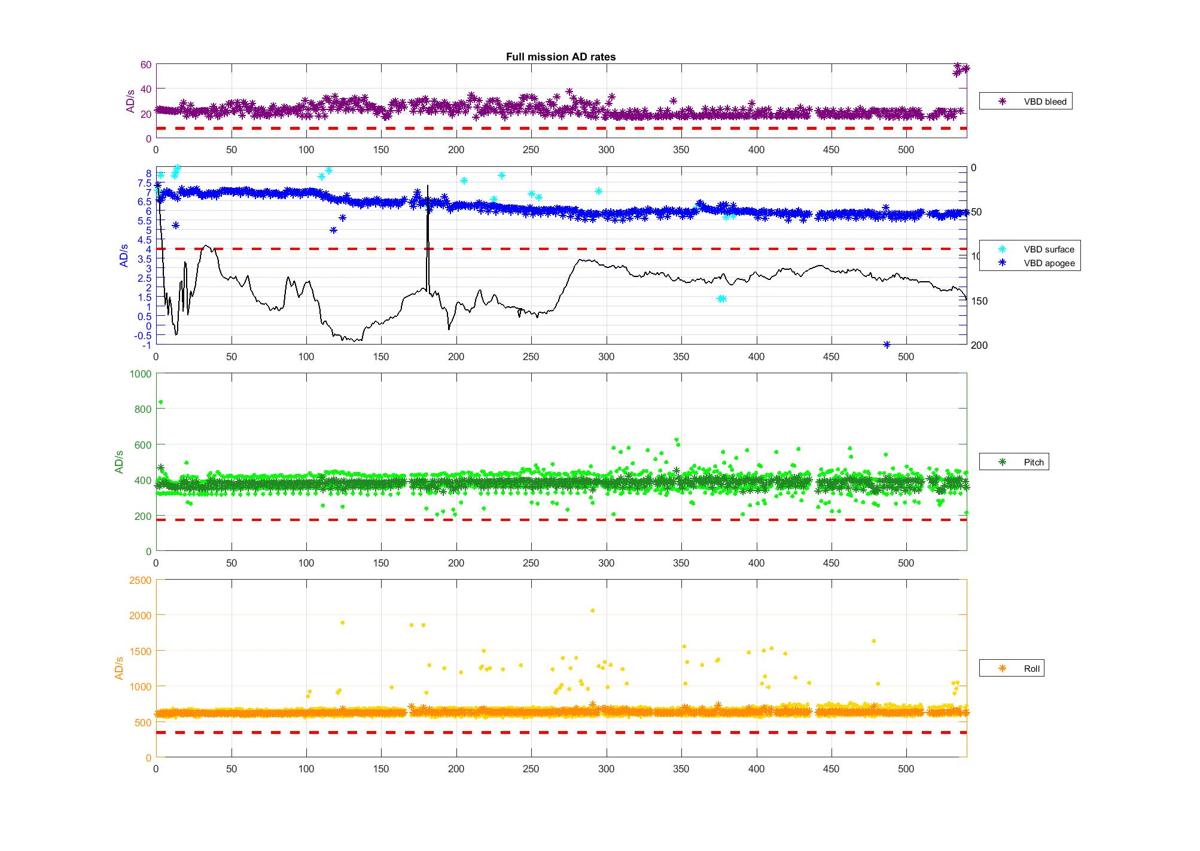Select the 'Roll' legend label
The image size is (1200, 851).
[1032, 668]
